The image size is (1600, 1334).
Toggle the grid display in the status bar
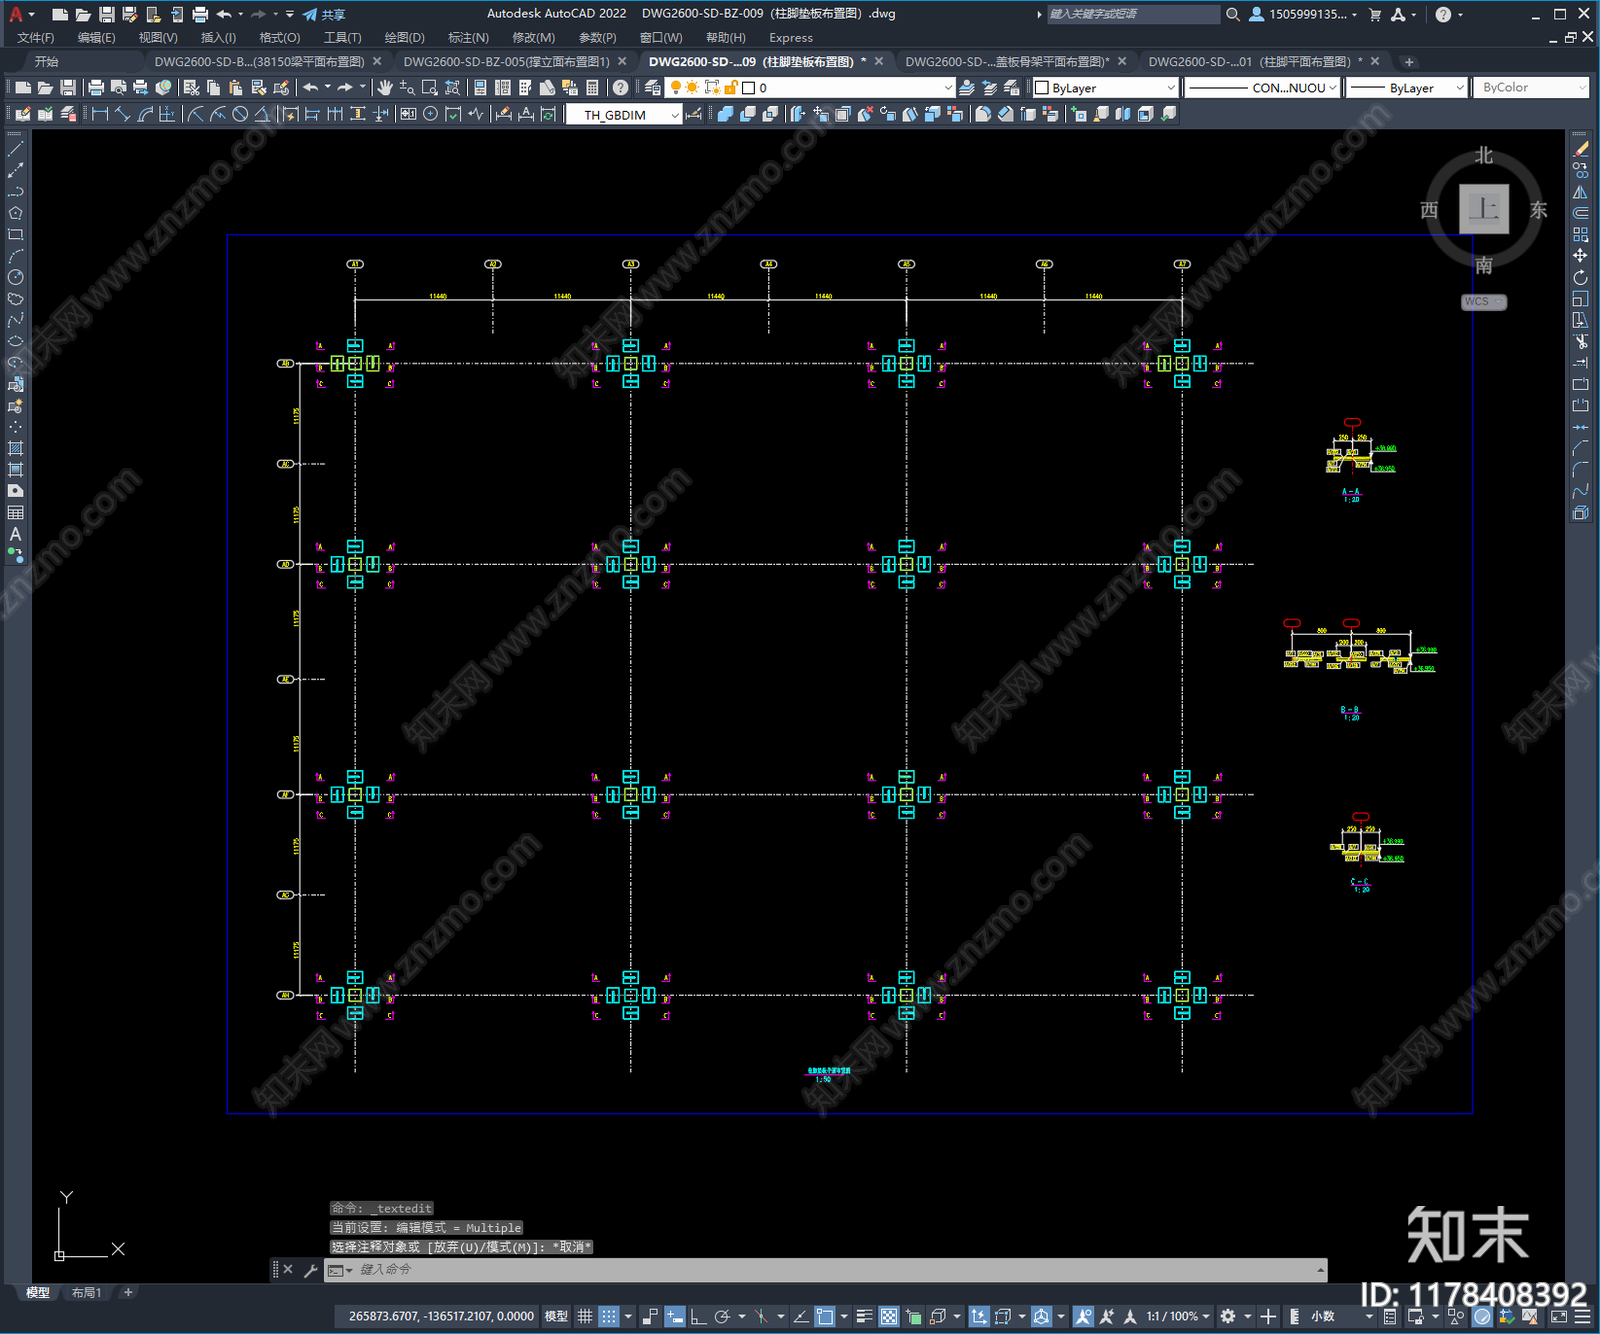pos(585,1316)
